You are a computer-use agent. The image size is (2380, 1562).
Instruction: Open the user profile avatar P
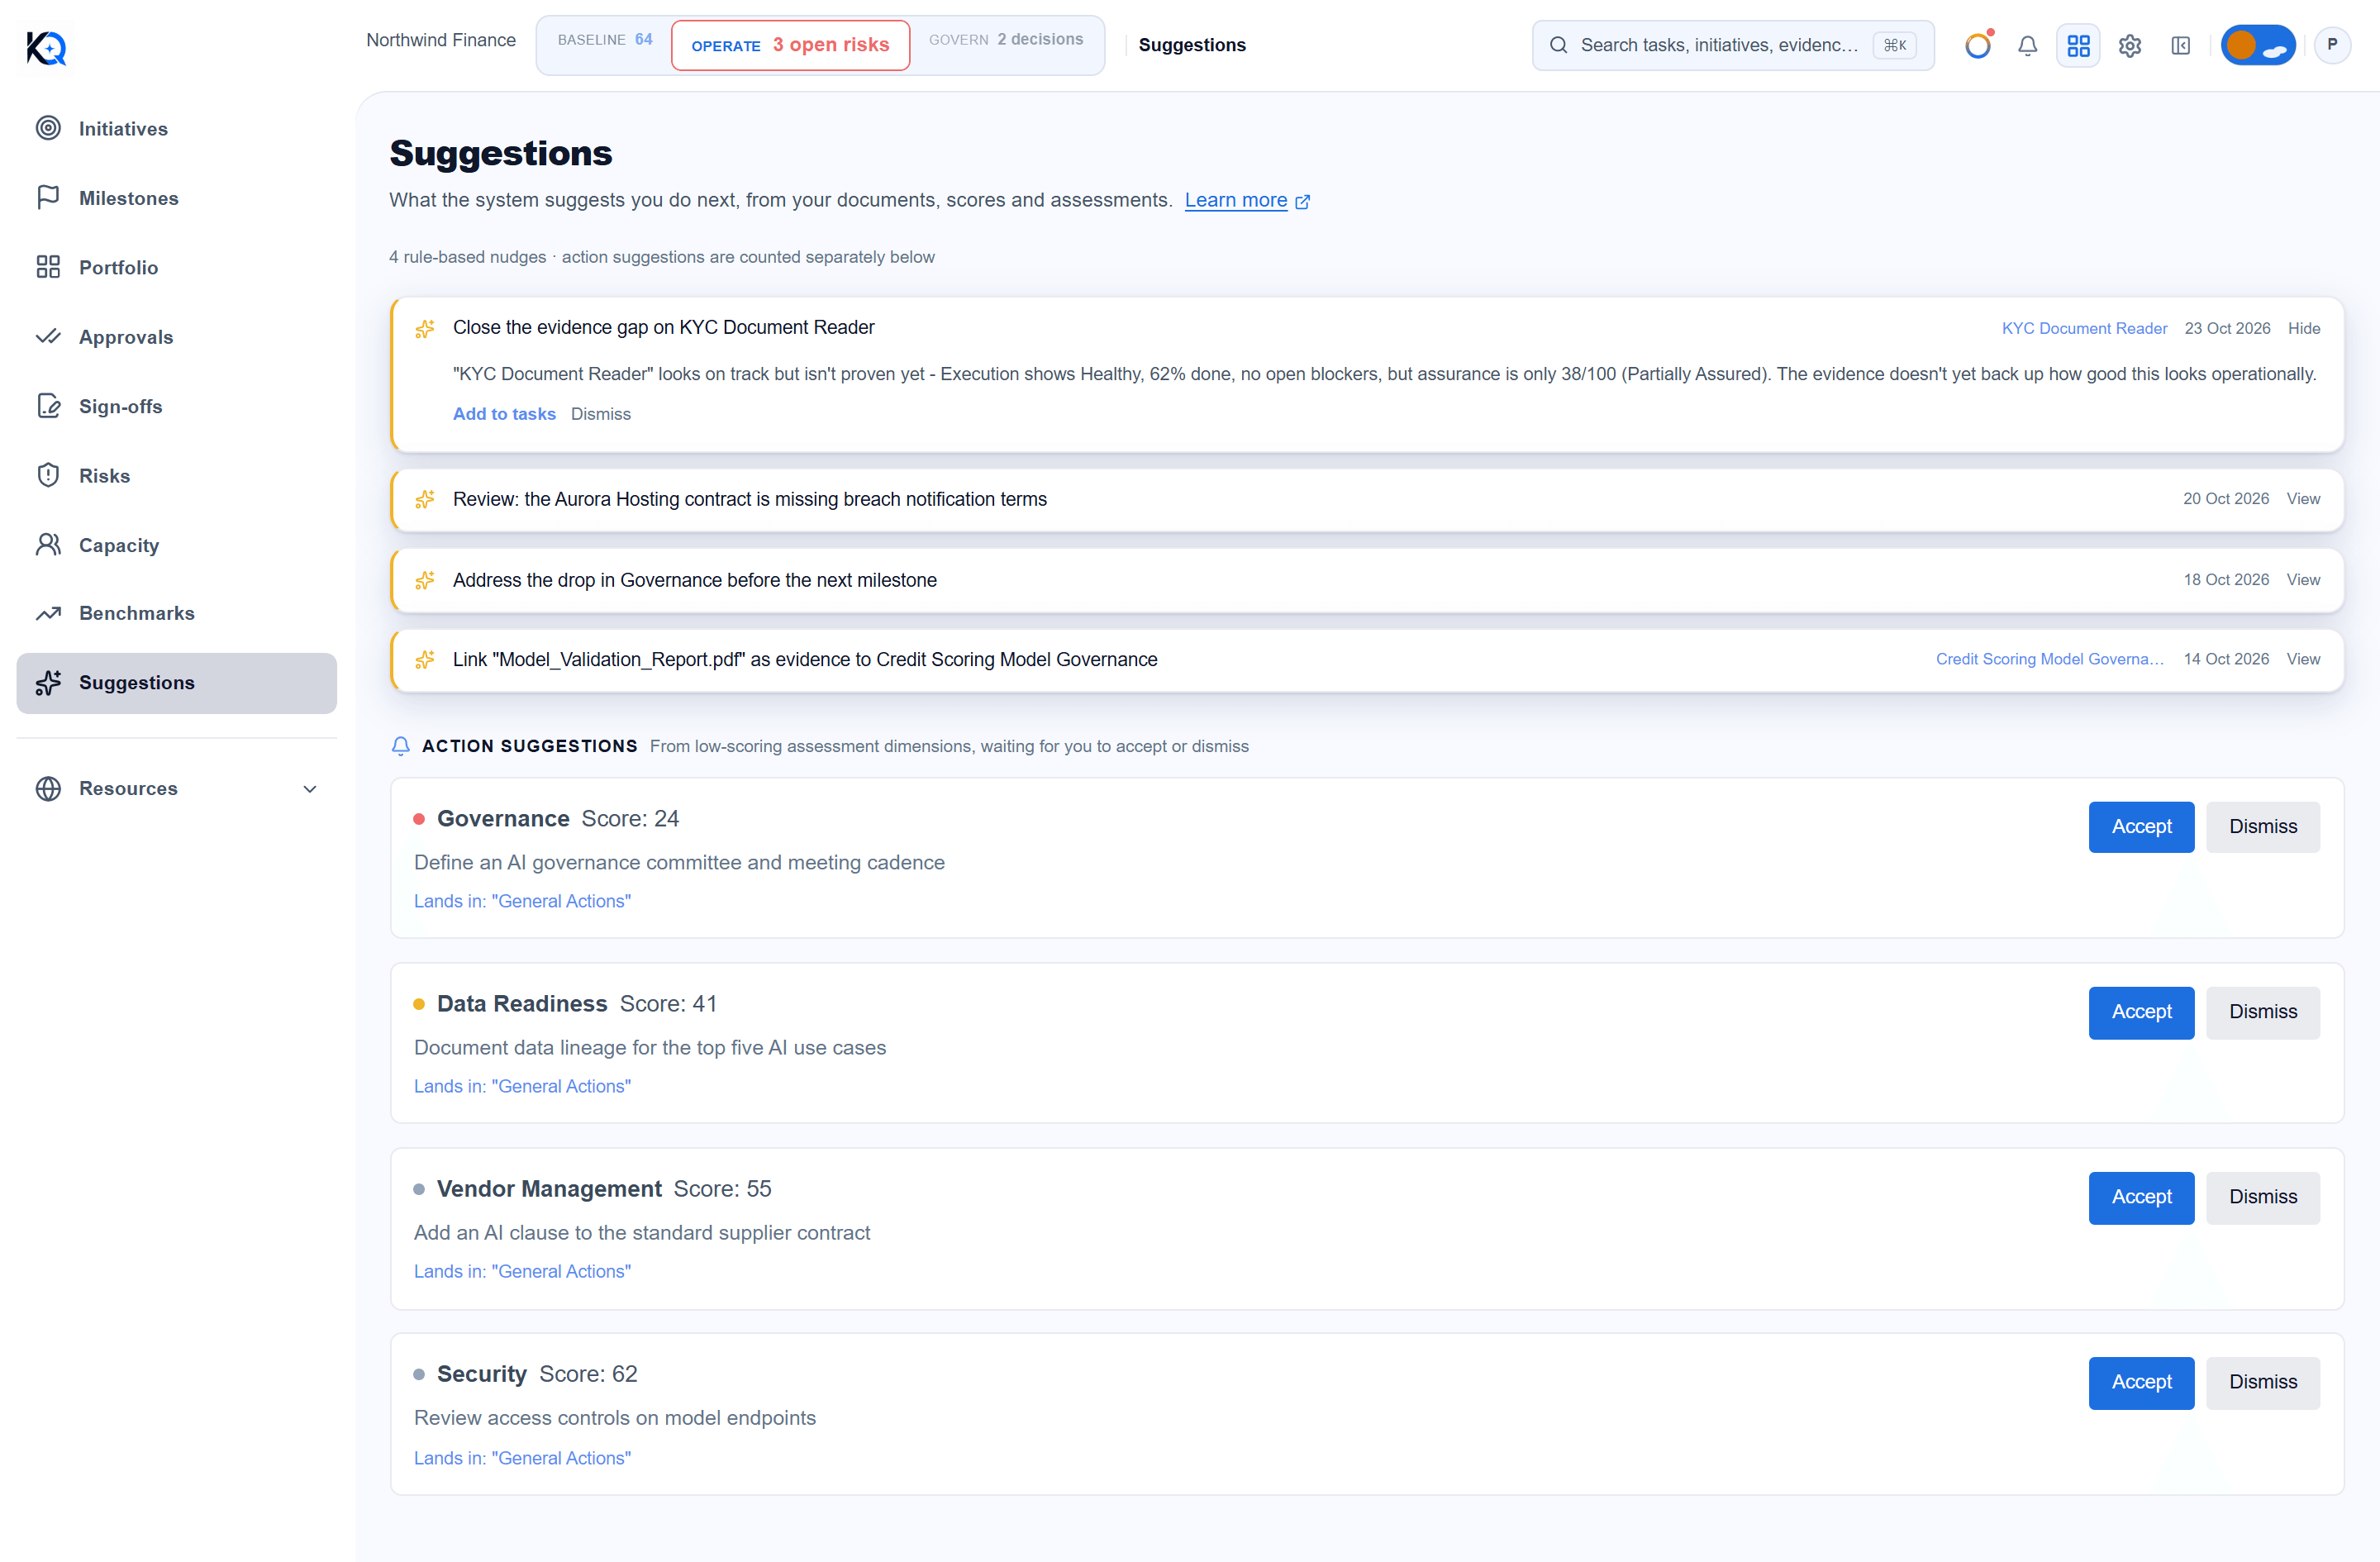coord(2332,45)
